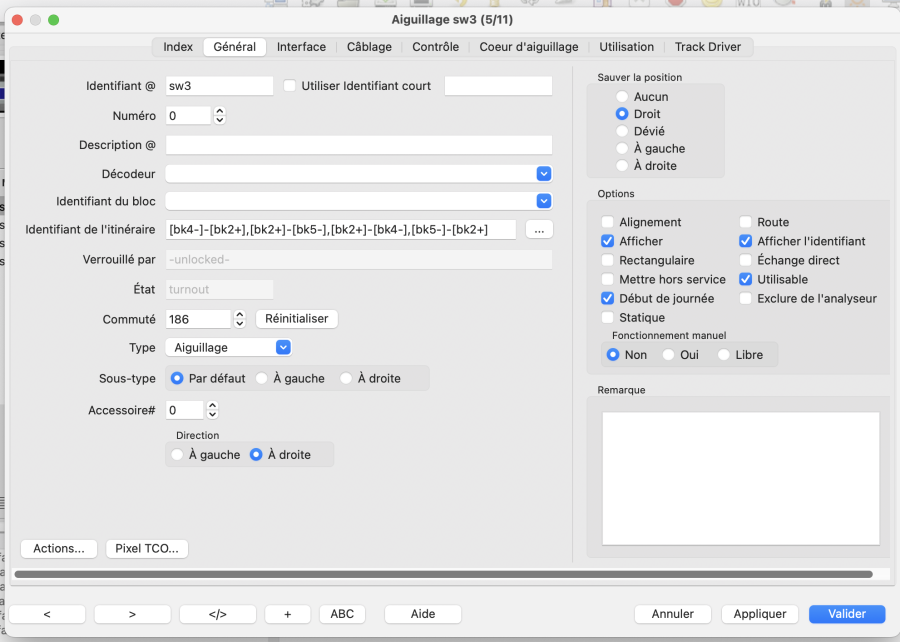Click the Réinitialiser button
Screen dimensions: 900x642
[297, 319]
